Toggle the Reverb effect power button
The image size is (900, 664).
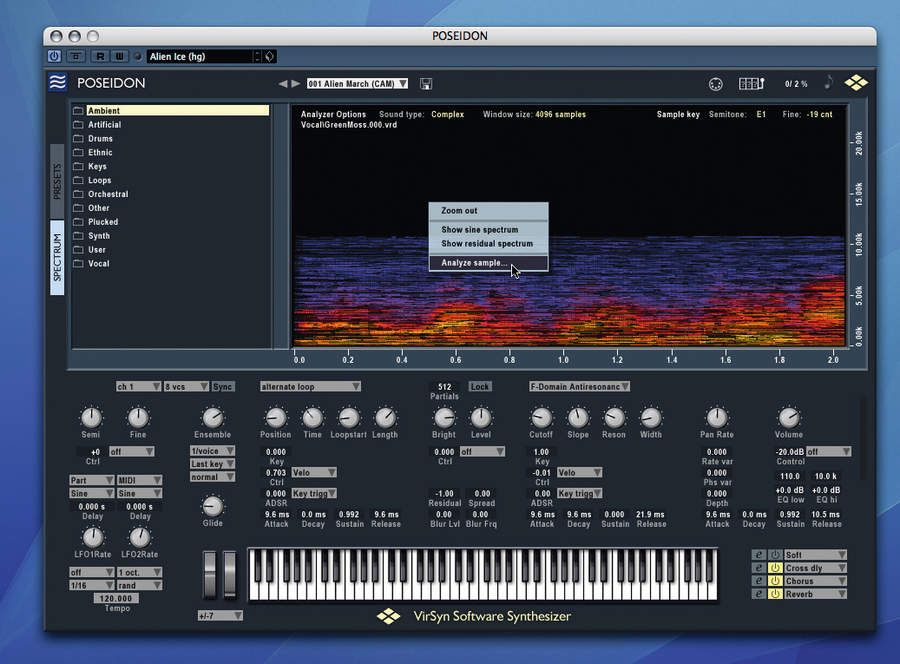click(775, 595)
